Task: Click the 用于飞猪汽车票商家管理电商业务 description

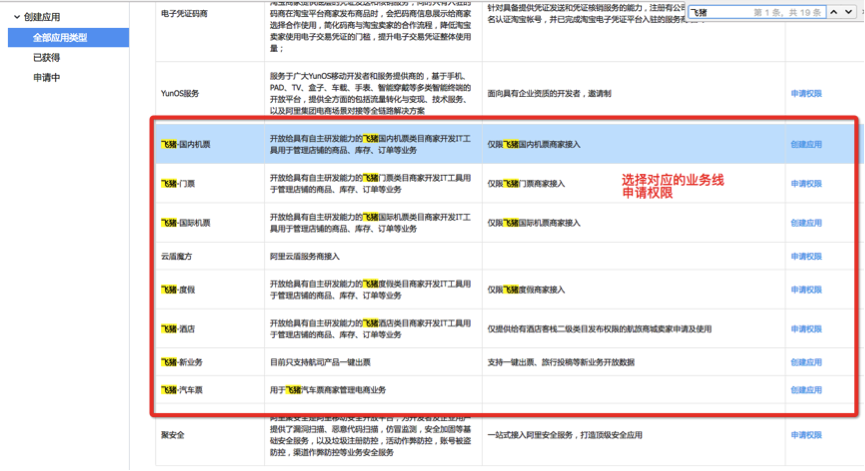Action: point(328,390)
